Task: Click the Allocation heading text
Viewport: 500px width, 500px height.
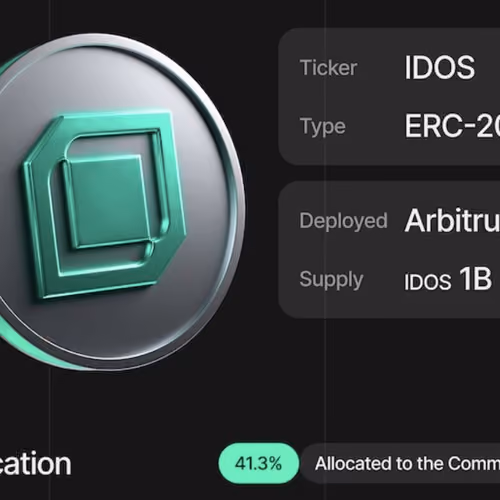Action: tap(35, 464)
